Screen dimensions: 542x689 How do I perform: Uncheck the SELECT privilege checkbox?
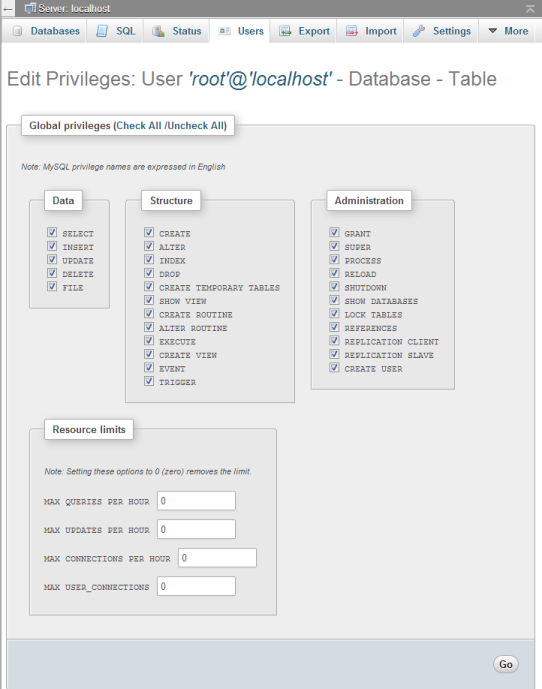(52, 232)
